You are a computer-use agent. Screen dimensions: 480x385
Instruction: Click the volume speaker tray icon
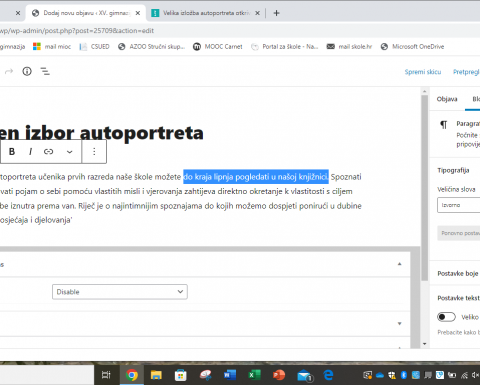pyautogui.click(x=476, y=375)
